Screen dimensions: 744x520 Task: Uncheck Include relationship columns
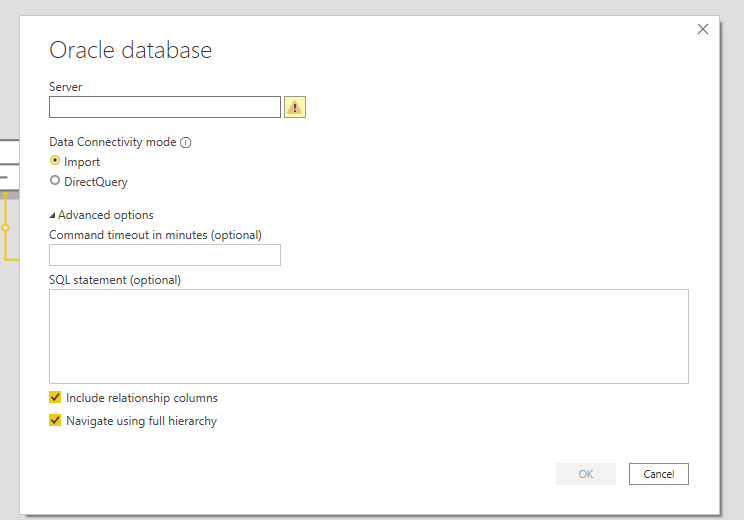55,397
